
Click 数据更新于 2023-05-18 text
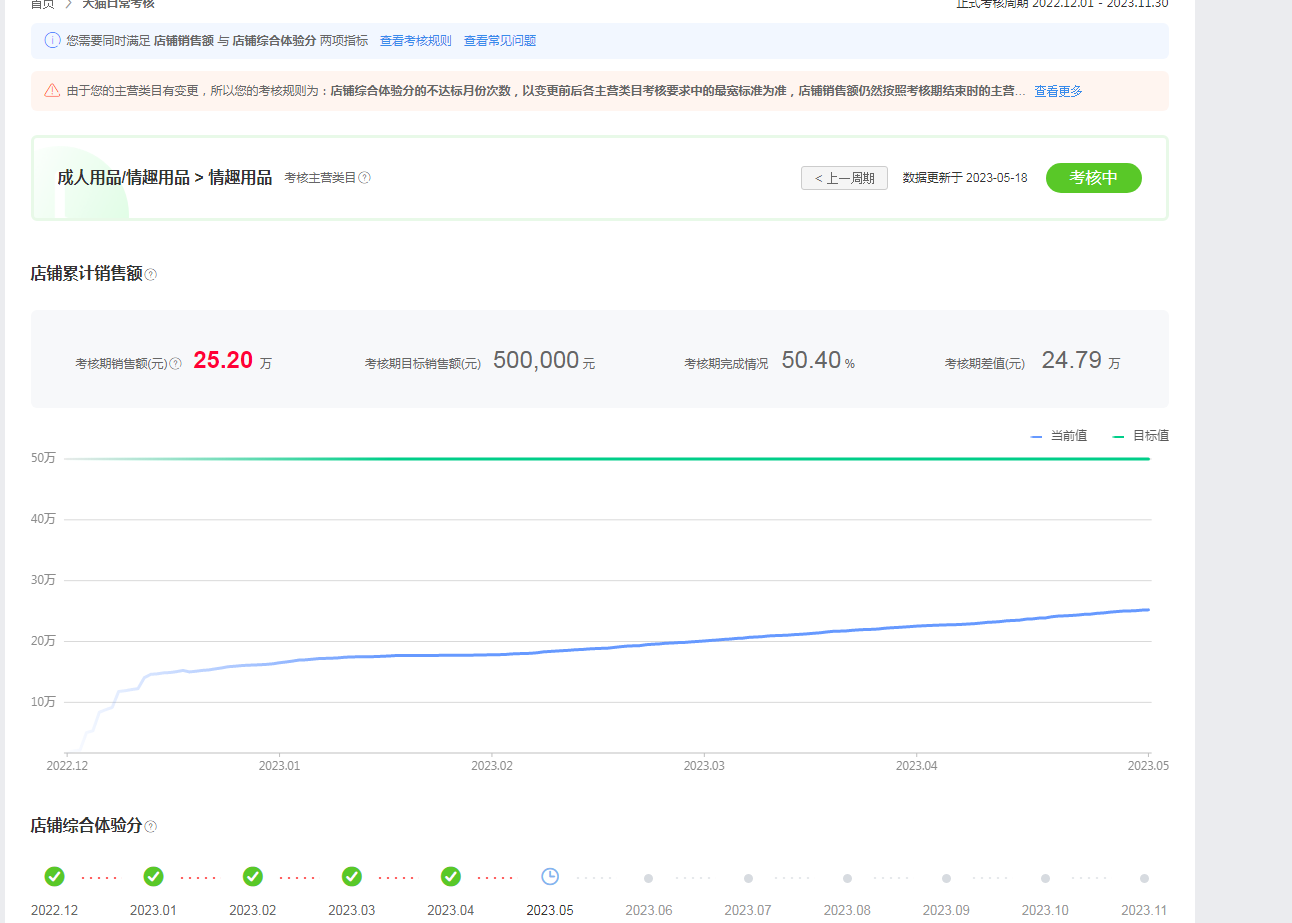click(x=965, y=178)
